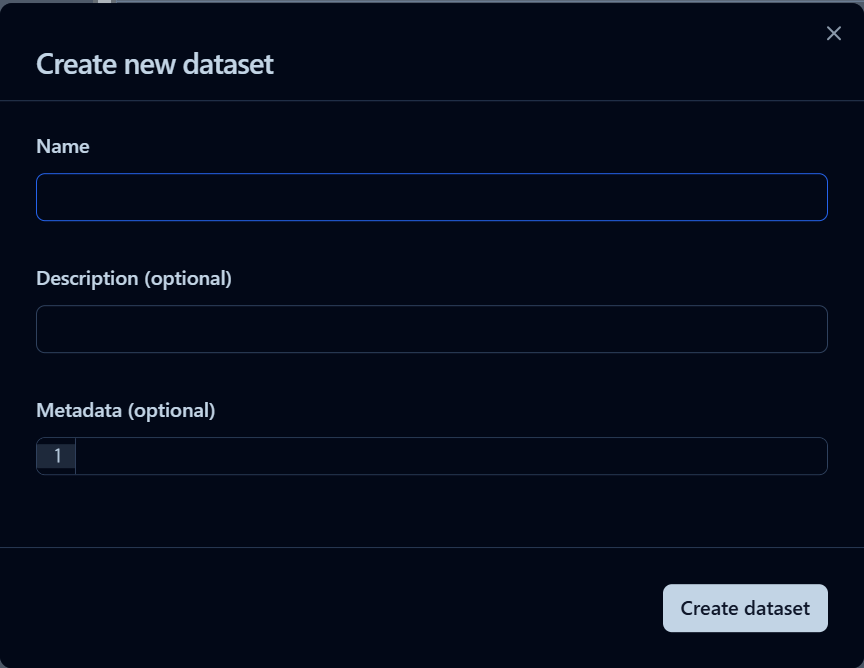
Task: Click the Metadata (optional) label
Action: [126, 410]
